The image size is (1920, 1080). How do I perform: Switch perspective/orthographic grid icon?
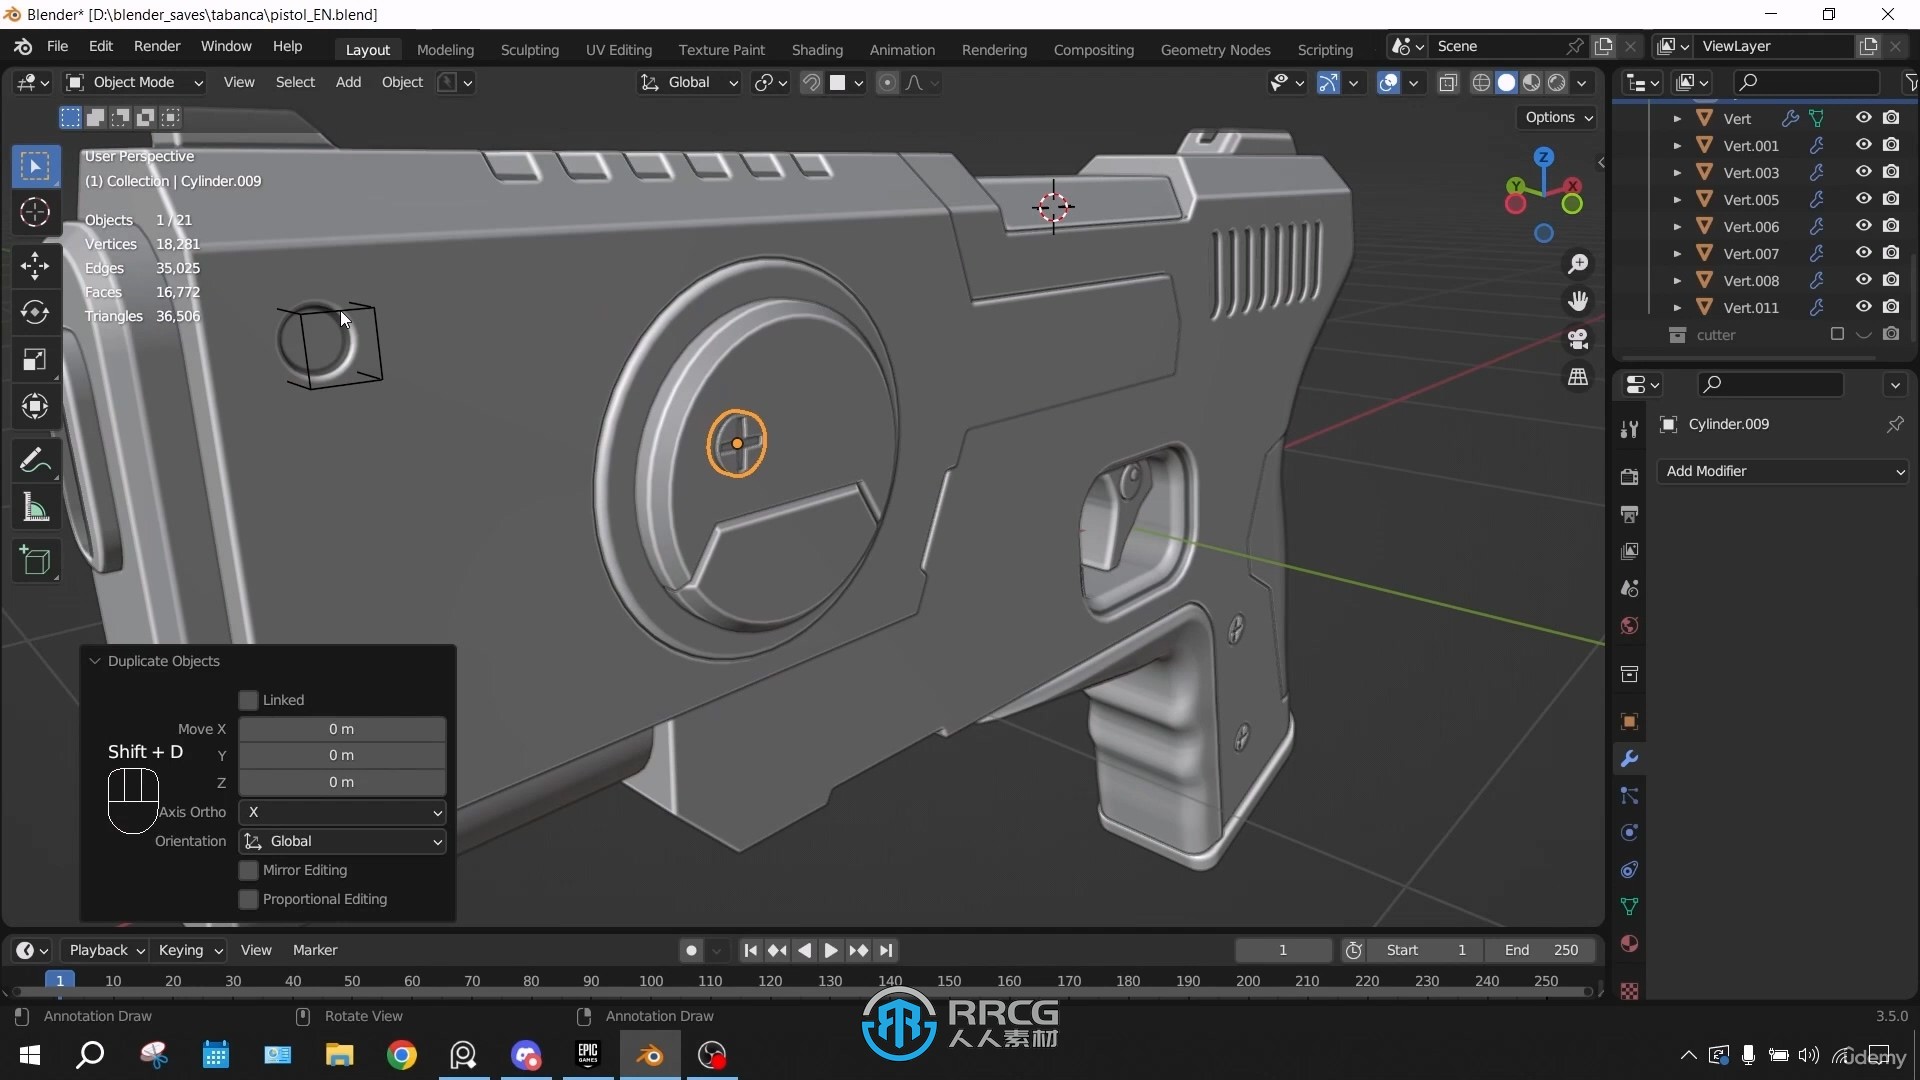tap(1578, 377)
